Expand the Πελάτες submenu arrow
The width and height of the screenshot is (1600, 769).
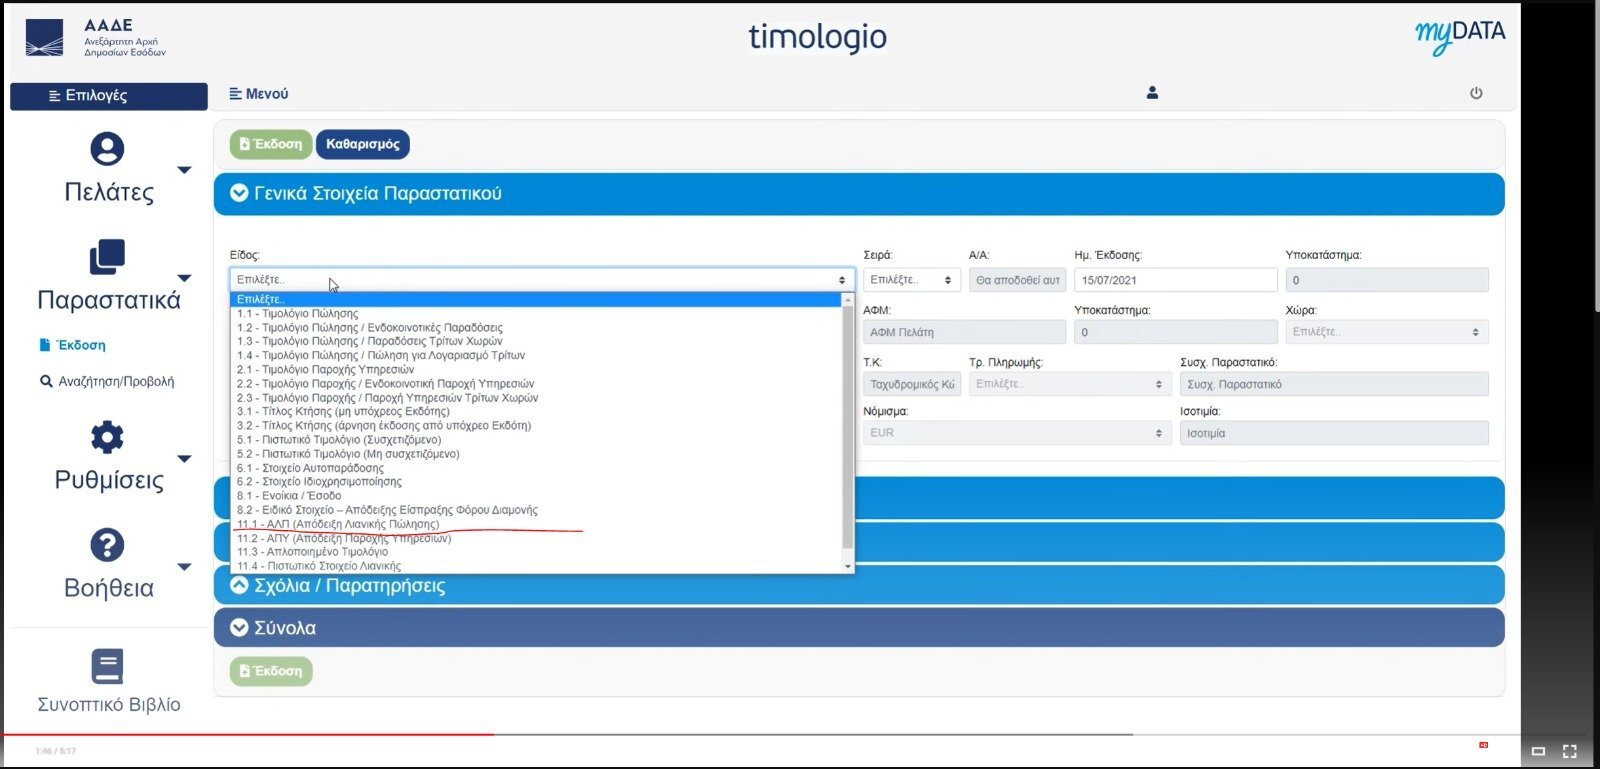coord(184,170)
